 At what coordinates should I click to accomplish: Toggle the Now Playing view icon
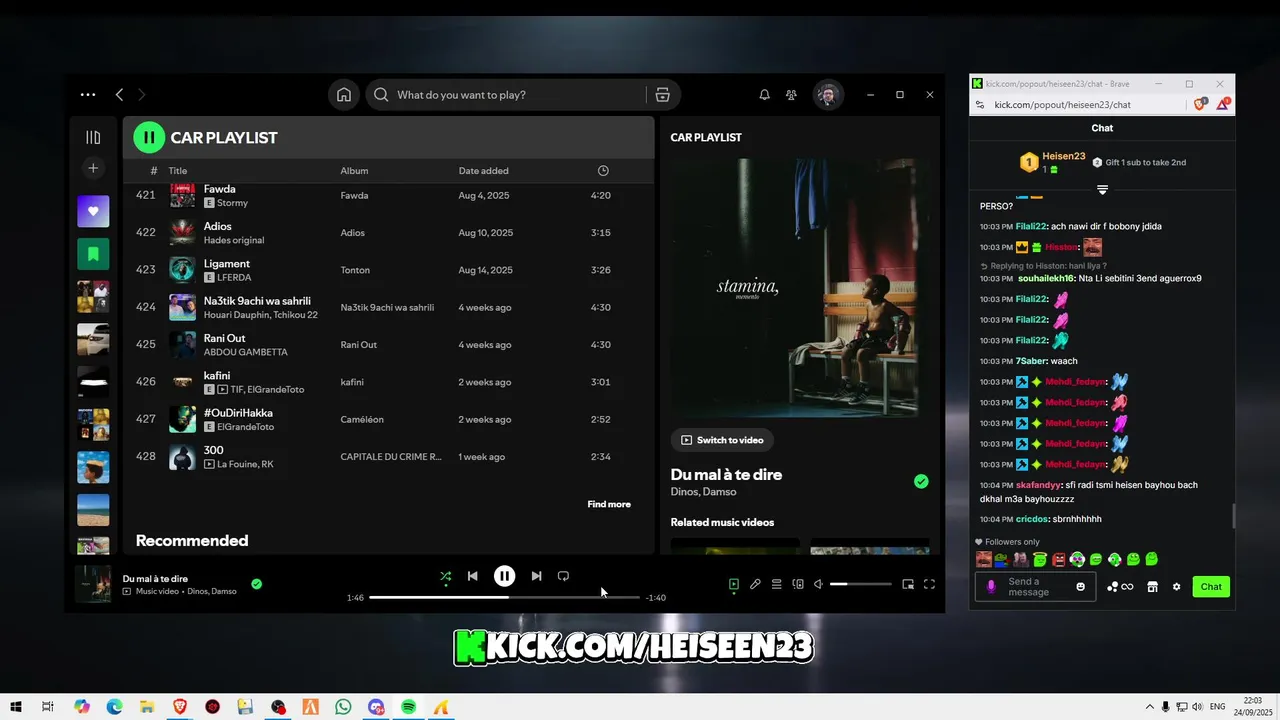point(734,584)
